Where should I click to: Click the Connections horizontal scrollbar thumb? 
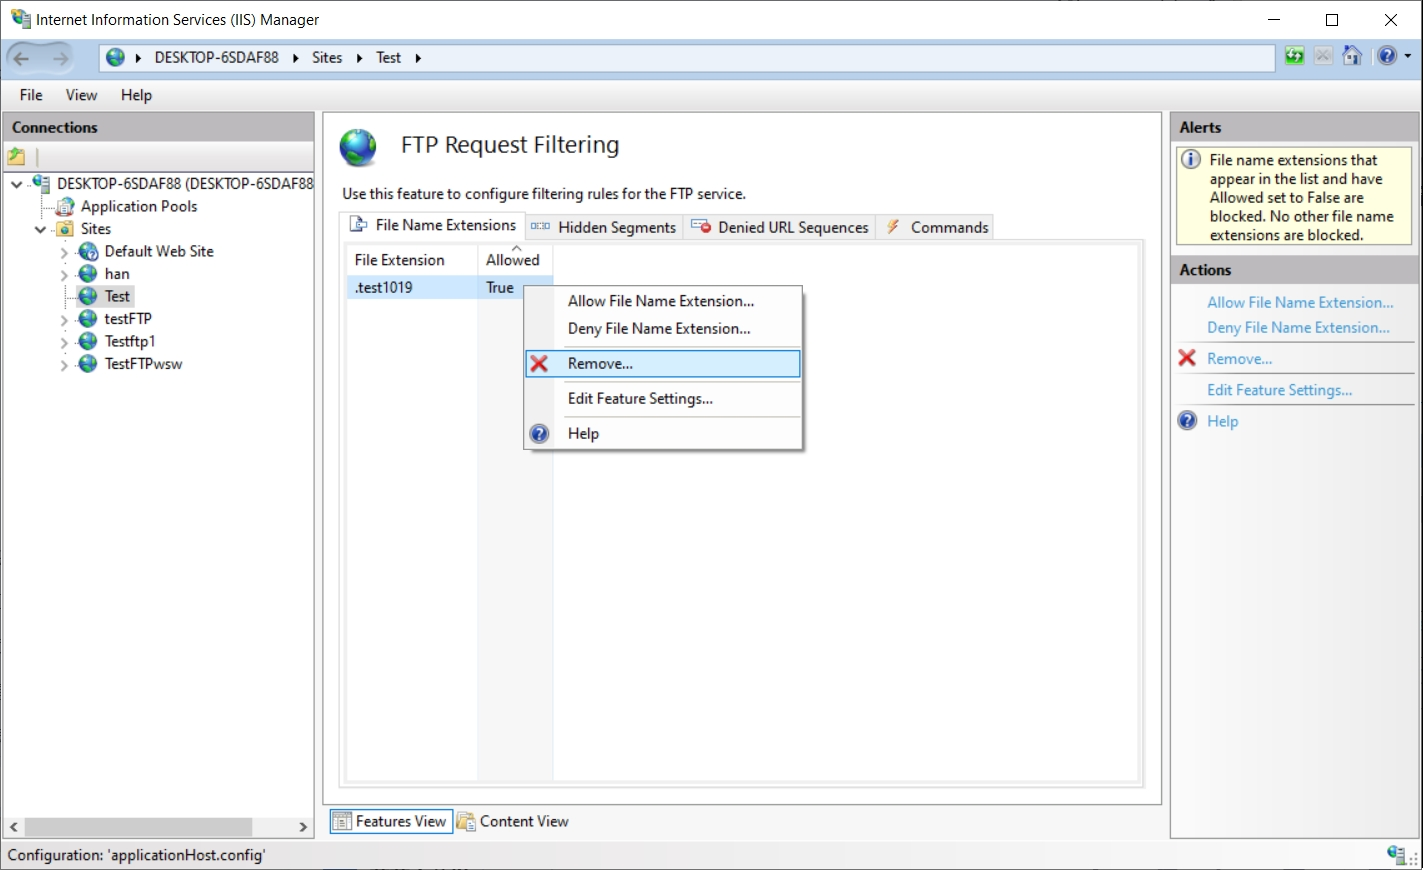138,827
